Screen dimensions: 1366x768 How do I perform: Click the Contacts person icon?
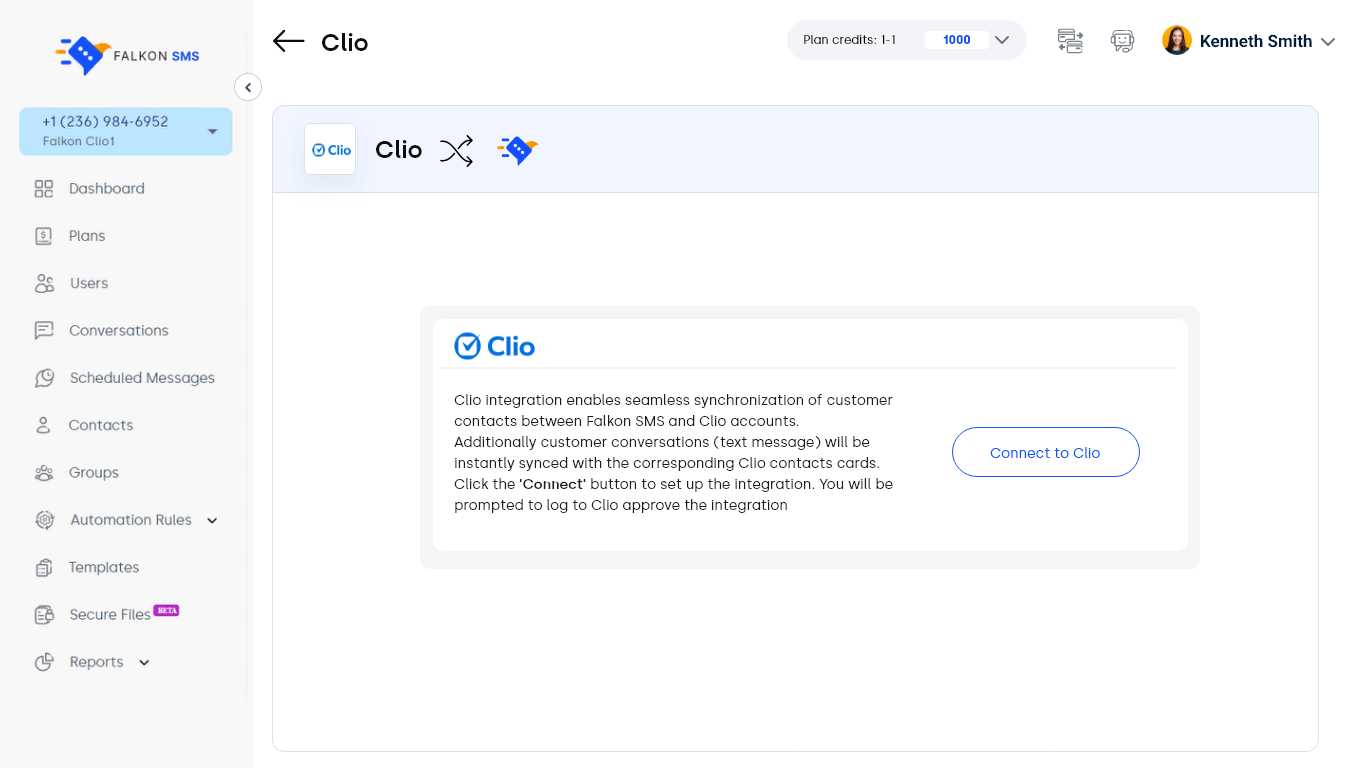44,426
